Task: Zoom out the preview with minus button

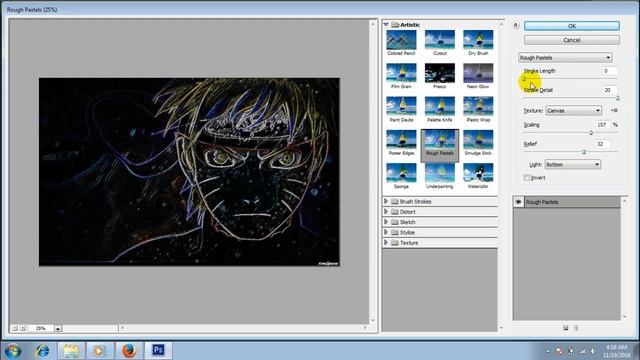Action: click(15, 328)
